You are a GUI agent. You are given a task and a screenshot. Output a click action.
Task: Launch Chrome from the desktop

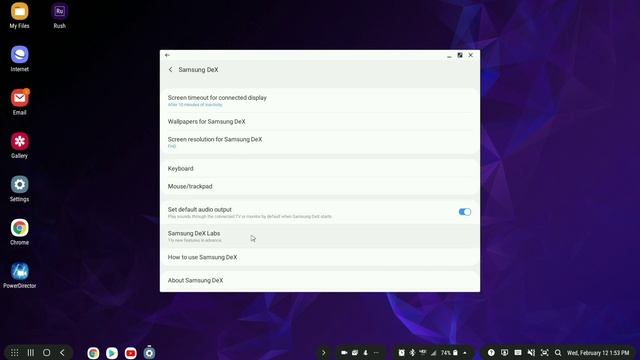click(x=19, y=232)
